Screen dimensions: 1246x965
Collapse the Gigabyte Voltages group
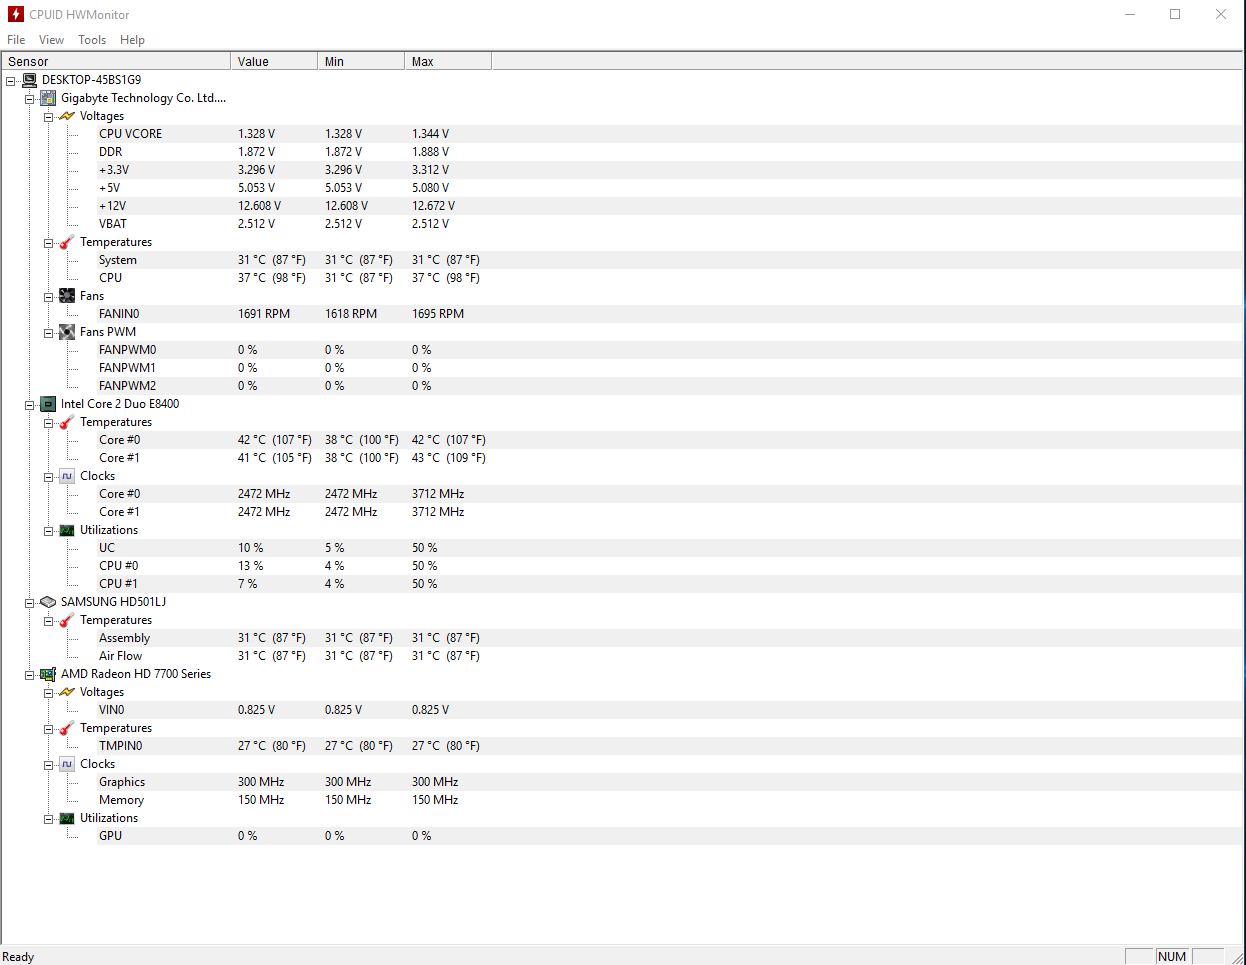tap(48, 117)
